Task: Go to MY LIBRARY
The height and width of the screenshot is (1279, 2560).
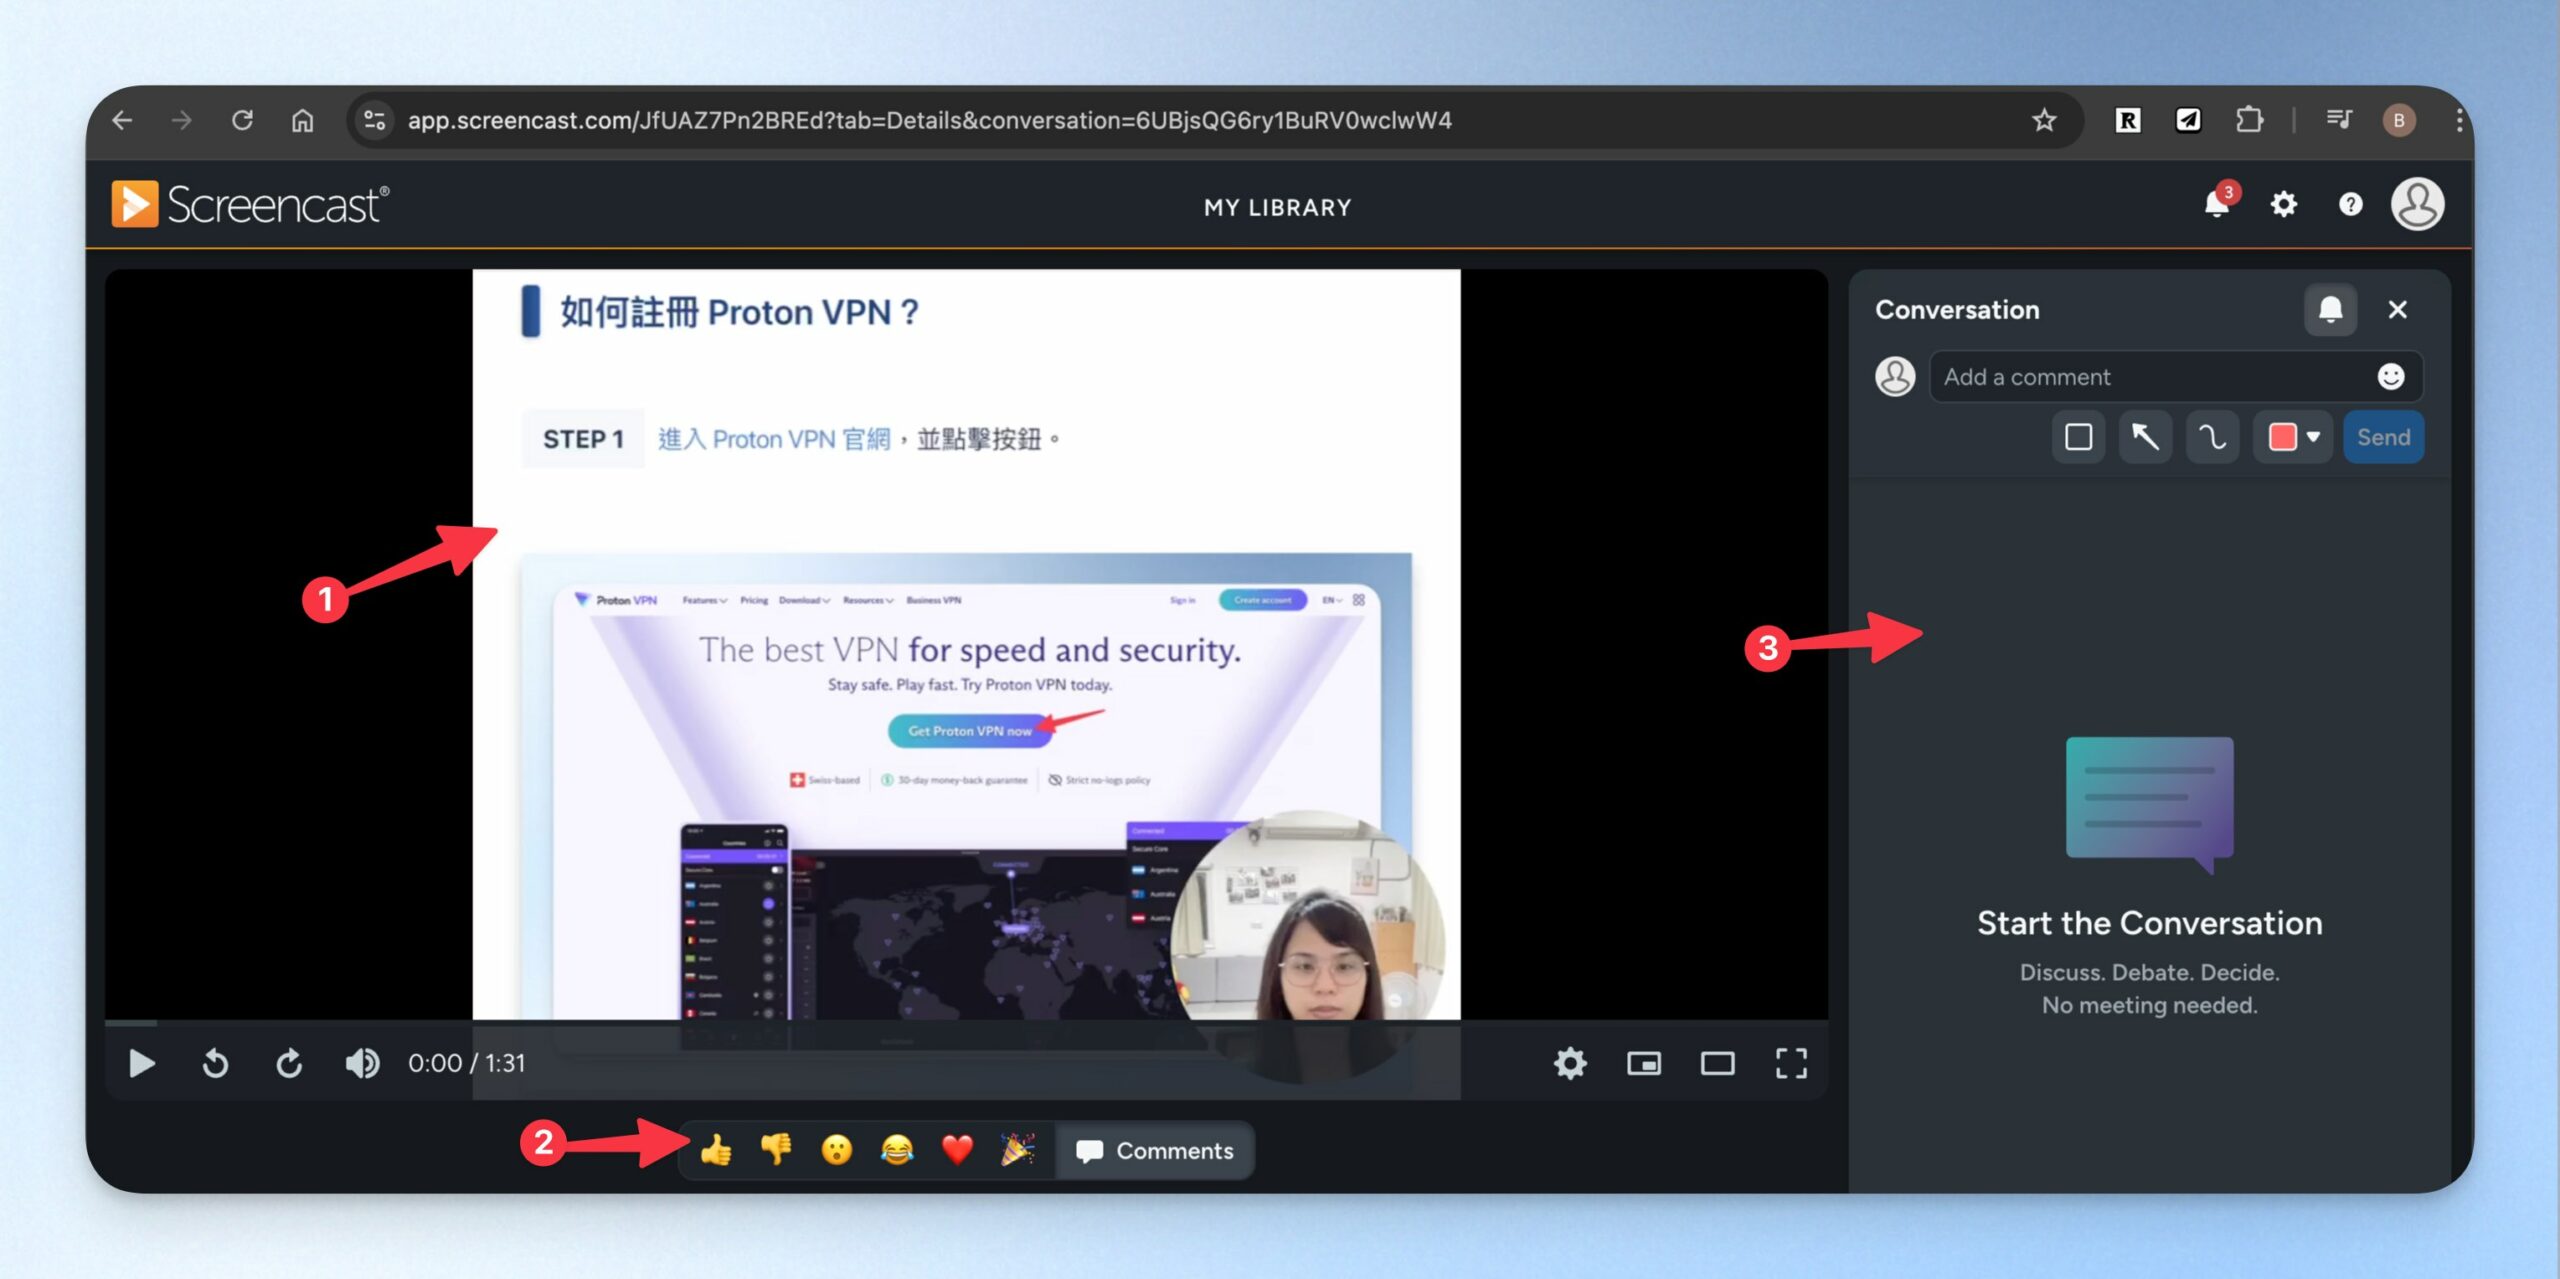Action: point(1277,207)
